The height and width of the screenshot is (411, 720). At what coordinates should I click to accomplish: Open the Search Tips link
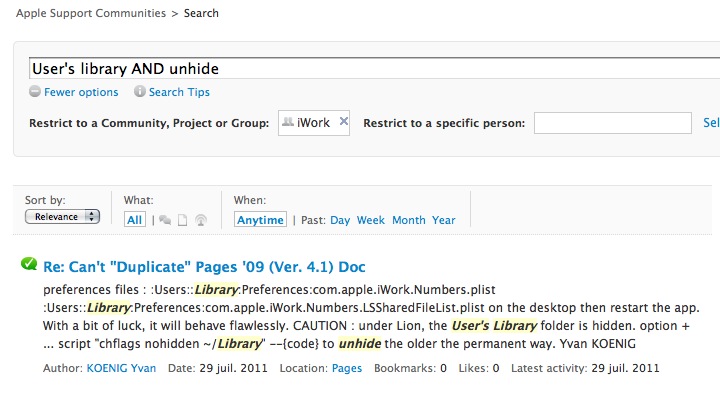coord(179,92)
